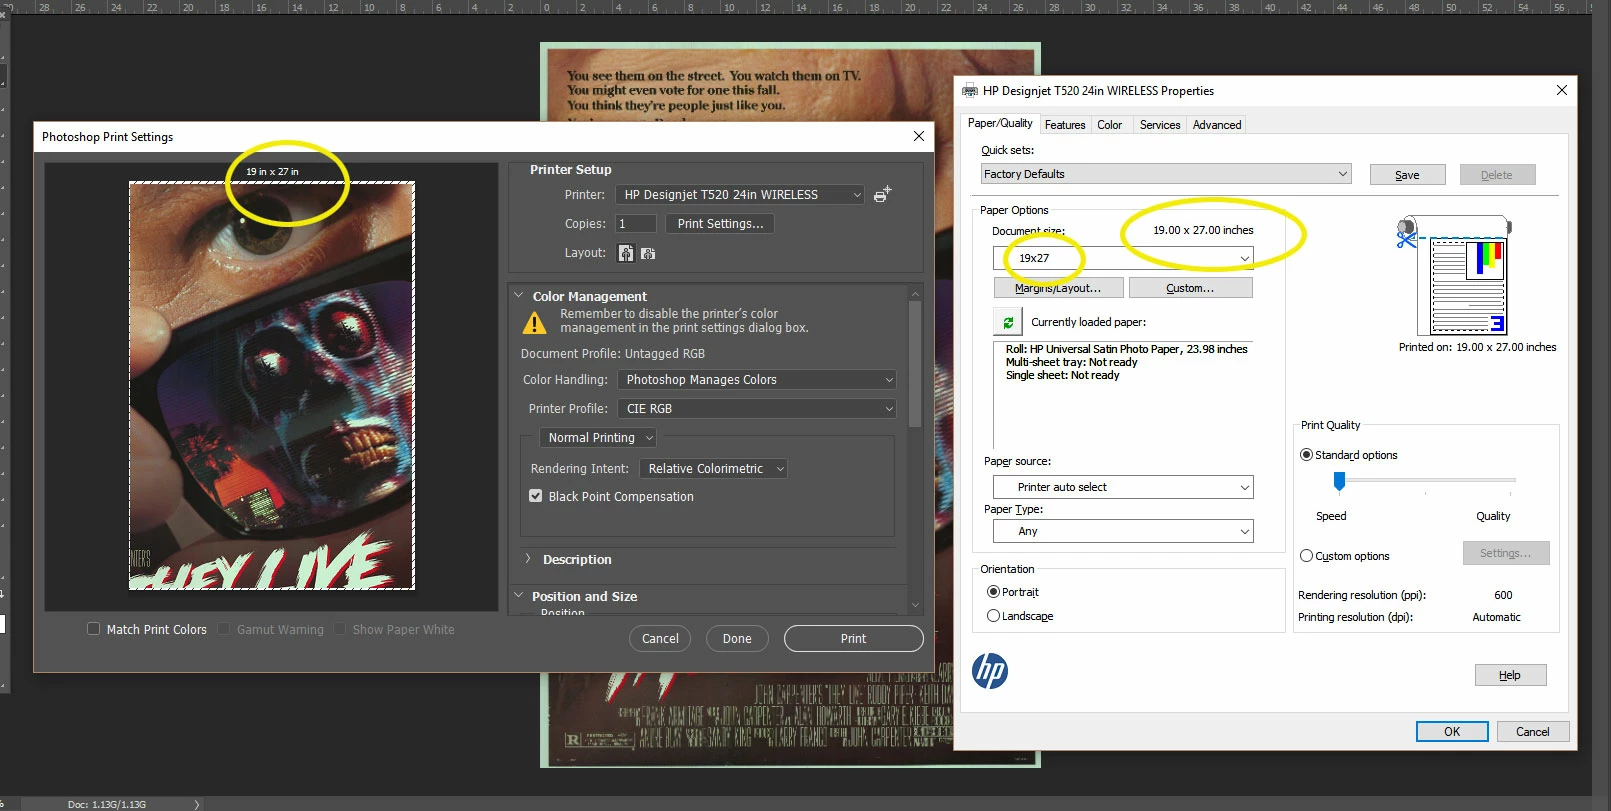Click the Copies input field
The height and width of the screenshot is (811, 1611).
tap(636, 224)
